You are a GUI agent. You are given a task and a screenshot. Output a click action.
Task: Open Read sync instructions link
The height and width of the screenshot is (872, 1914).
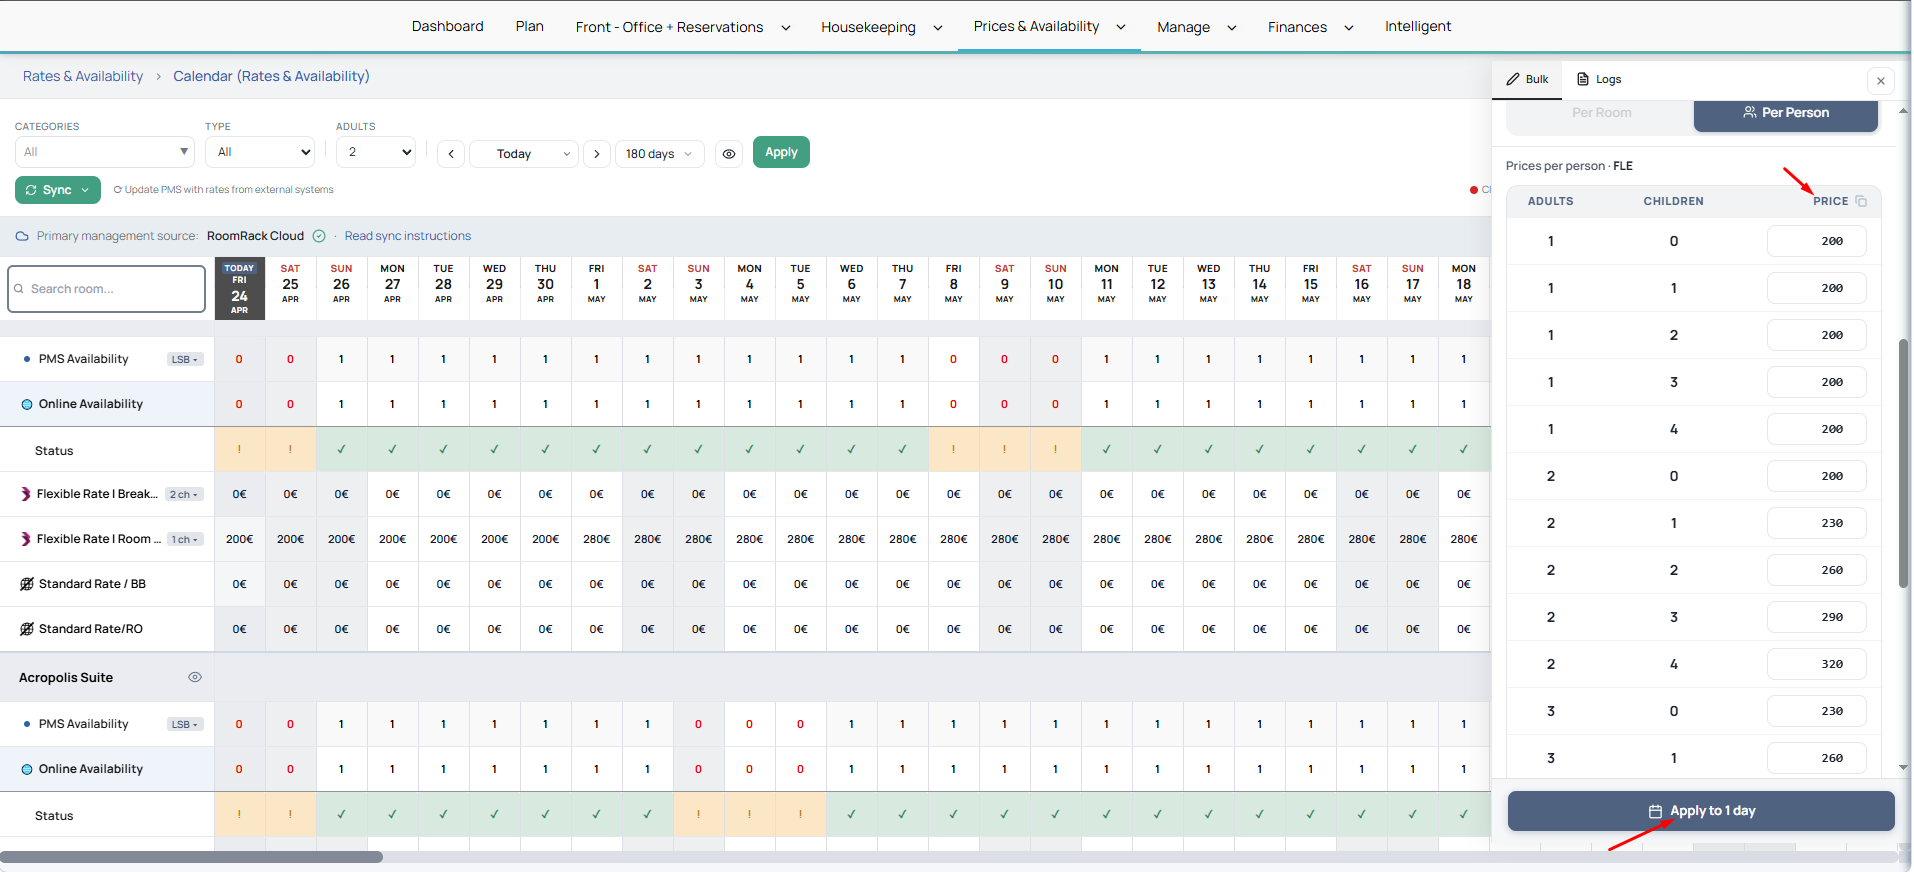coord(407,236)
